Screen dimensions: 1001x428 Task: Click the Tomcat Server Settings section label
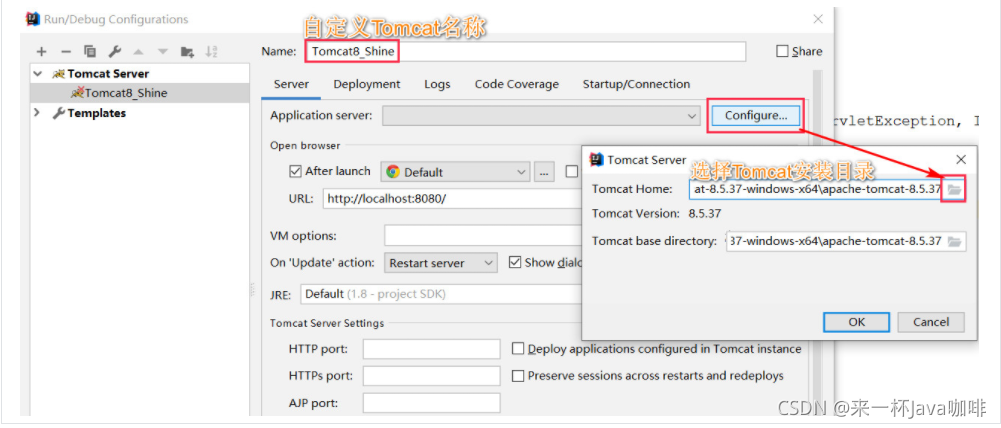click(x=327, y=323)
